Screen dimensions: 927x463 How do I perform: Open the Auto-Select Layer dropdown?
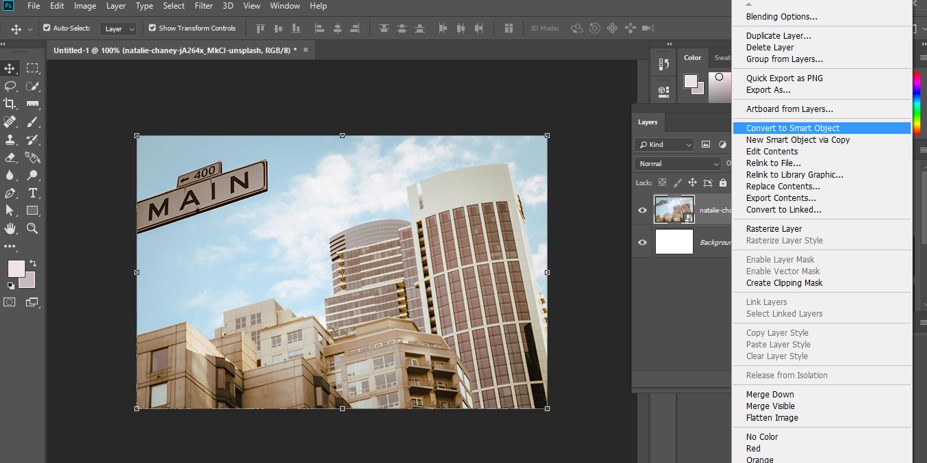[118, 28]
